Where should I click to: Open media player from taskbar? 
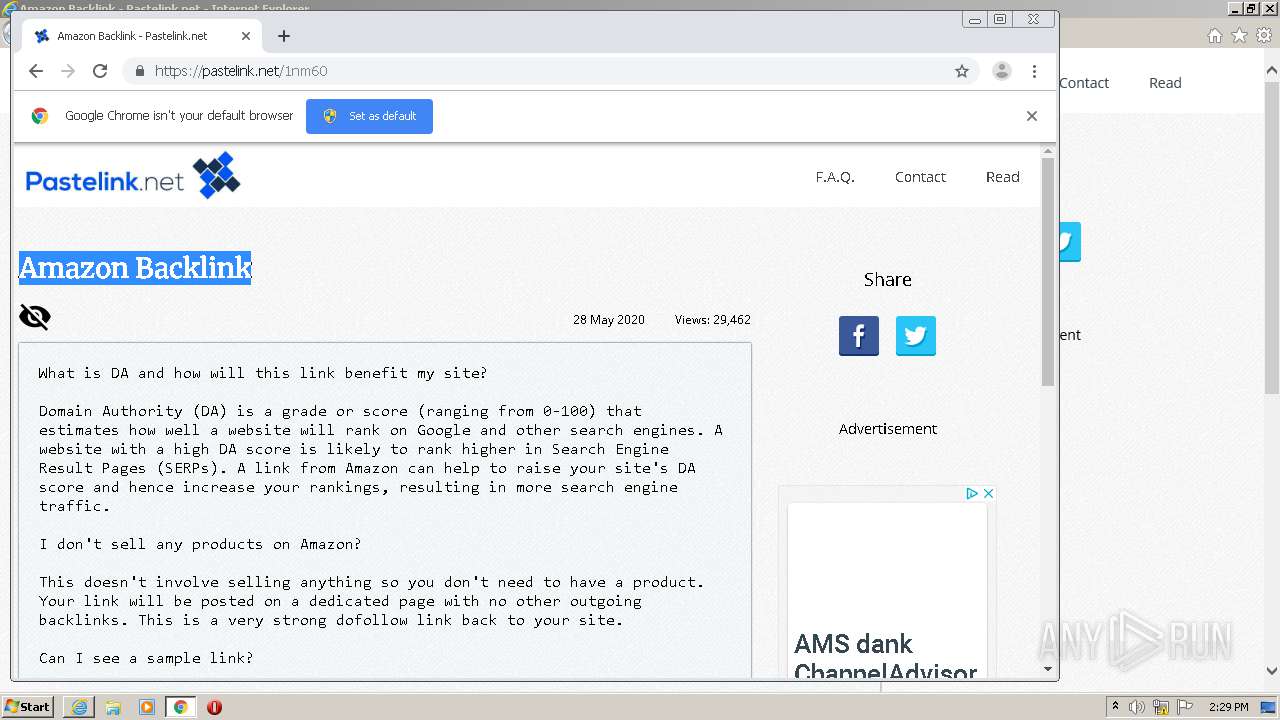click(147, 707)
